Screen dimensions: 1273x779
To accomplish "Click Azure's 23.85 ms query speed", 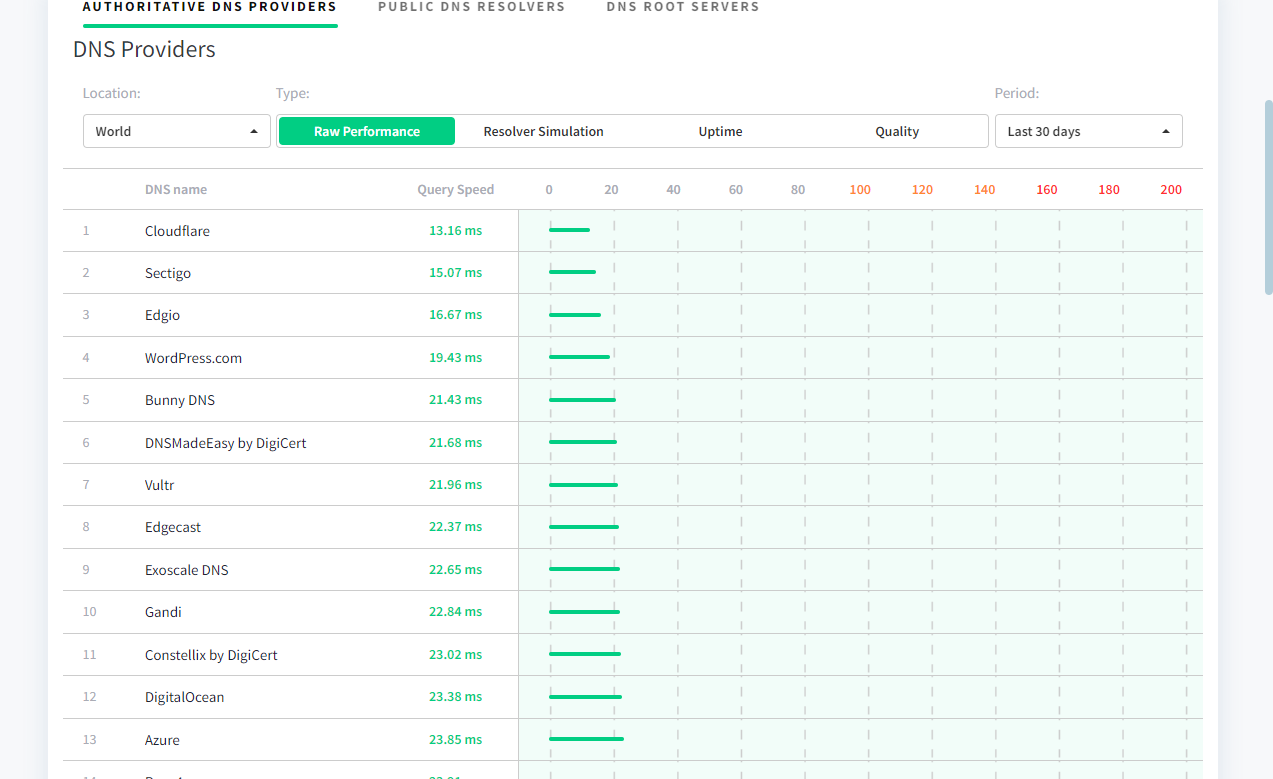I will (456, 740).
